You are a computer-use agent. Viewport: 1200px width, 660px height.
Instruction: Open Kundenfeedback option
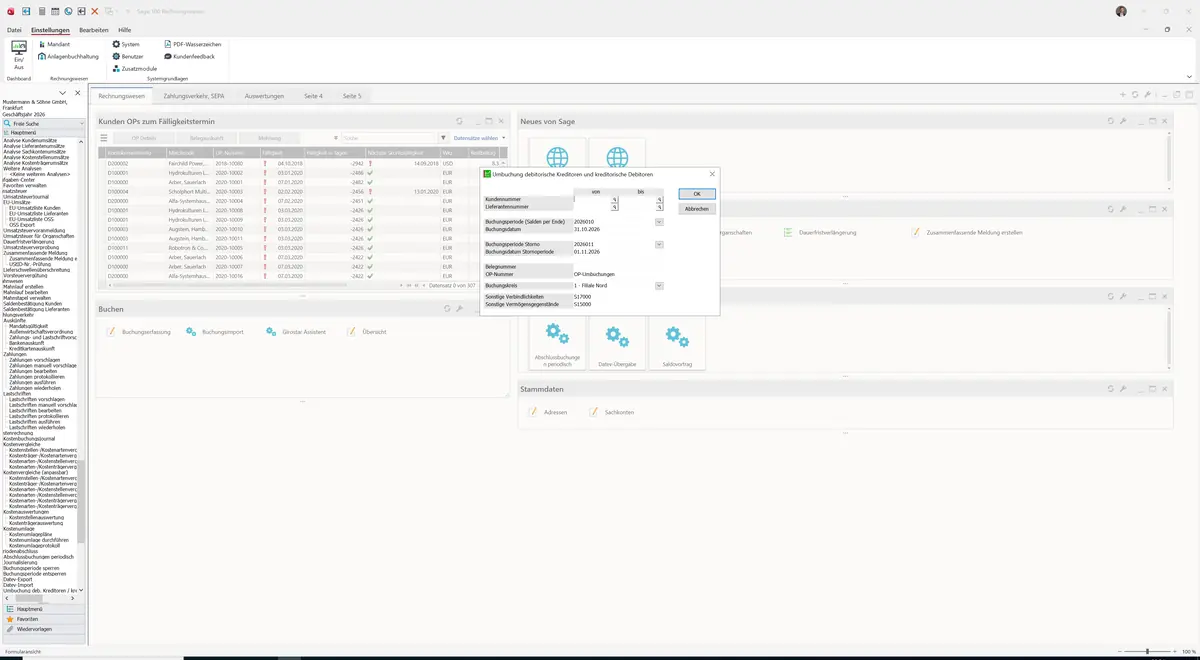point(189,56)
